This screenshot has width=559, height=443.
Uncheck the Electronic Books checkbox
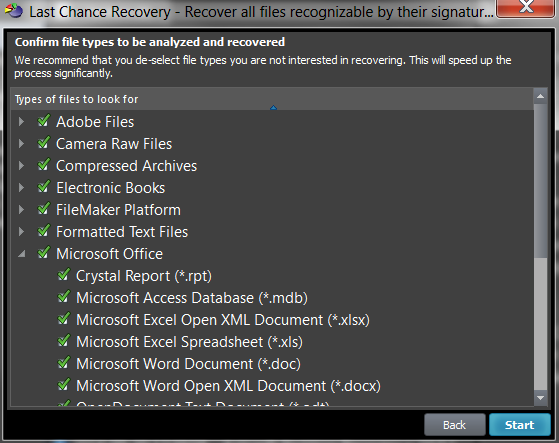pyautogui.click(x=44, y=187)
